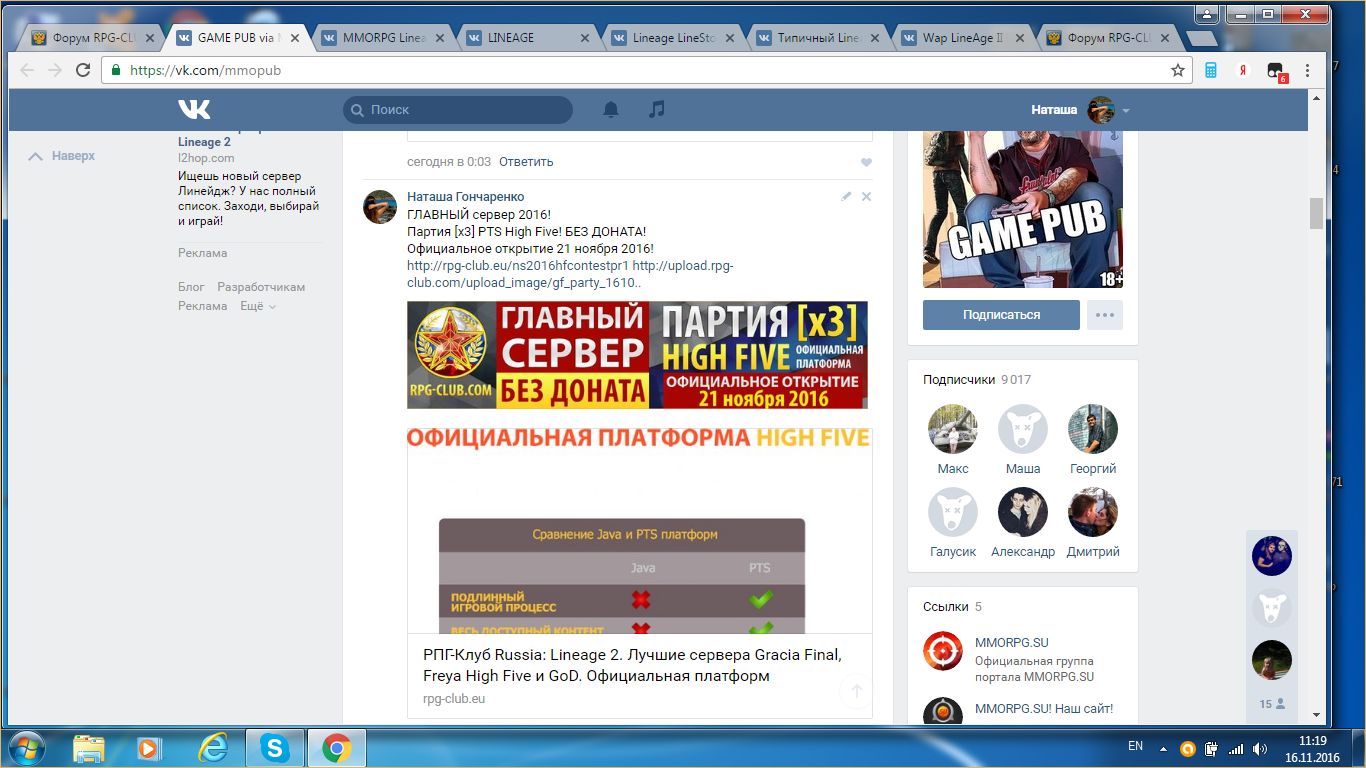Bookmark this page with star icon
Image resolution: width=1366 pixels, height=768 pixels.
1178,70
